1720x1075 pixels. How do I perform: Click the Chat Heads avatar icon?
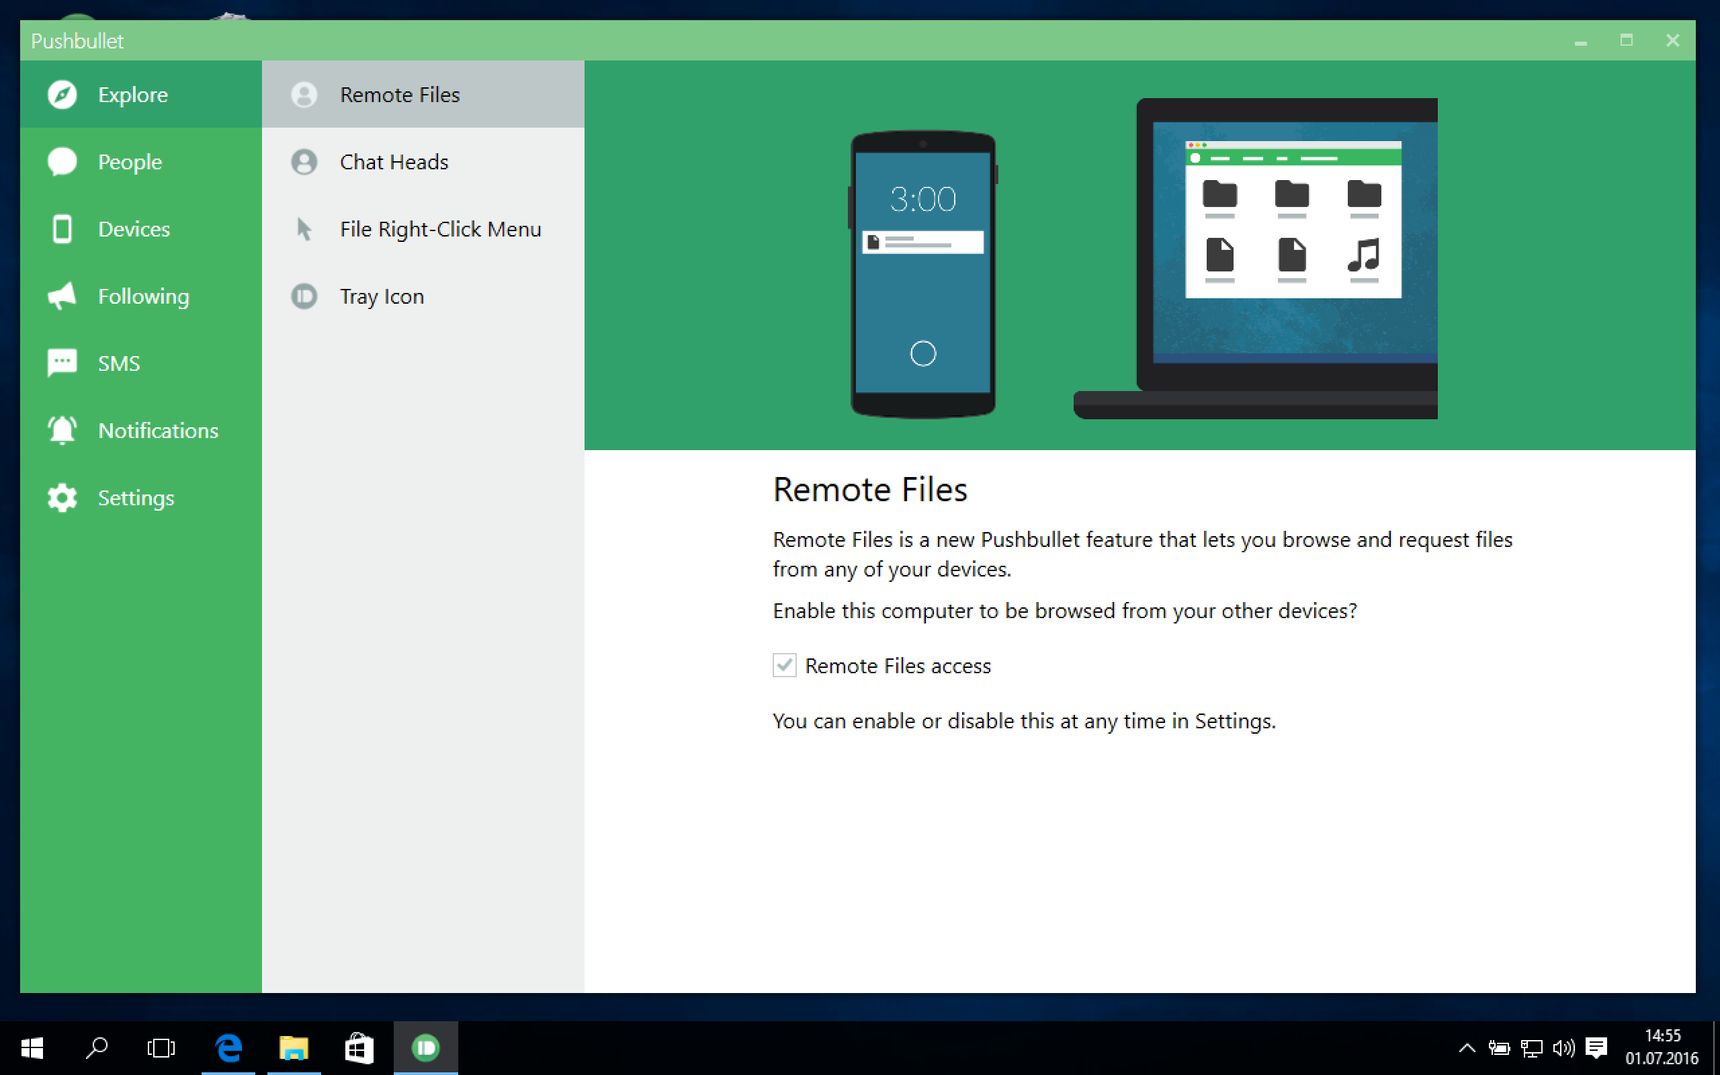click(304, 161)
